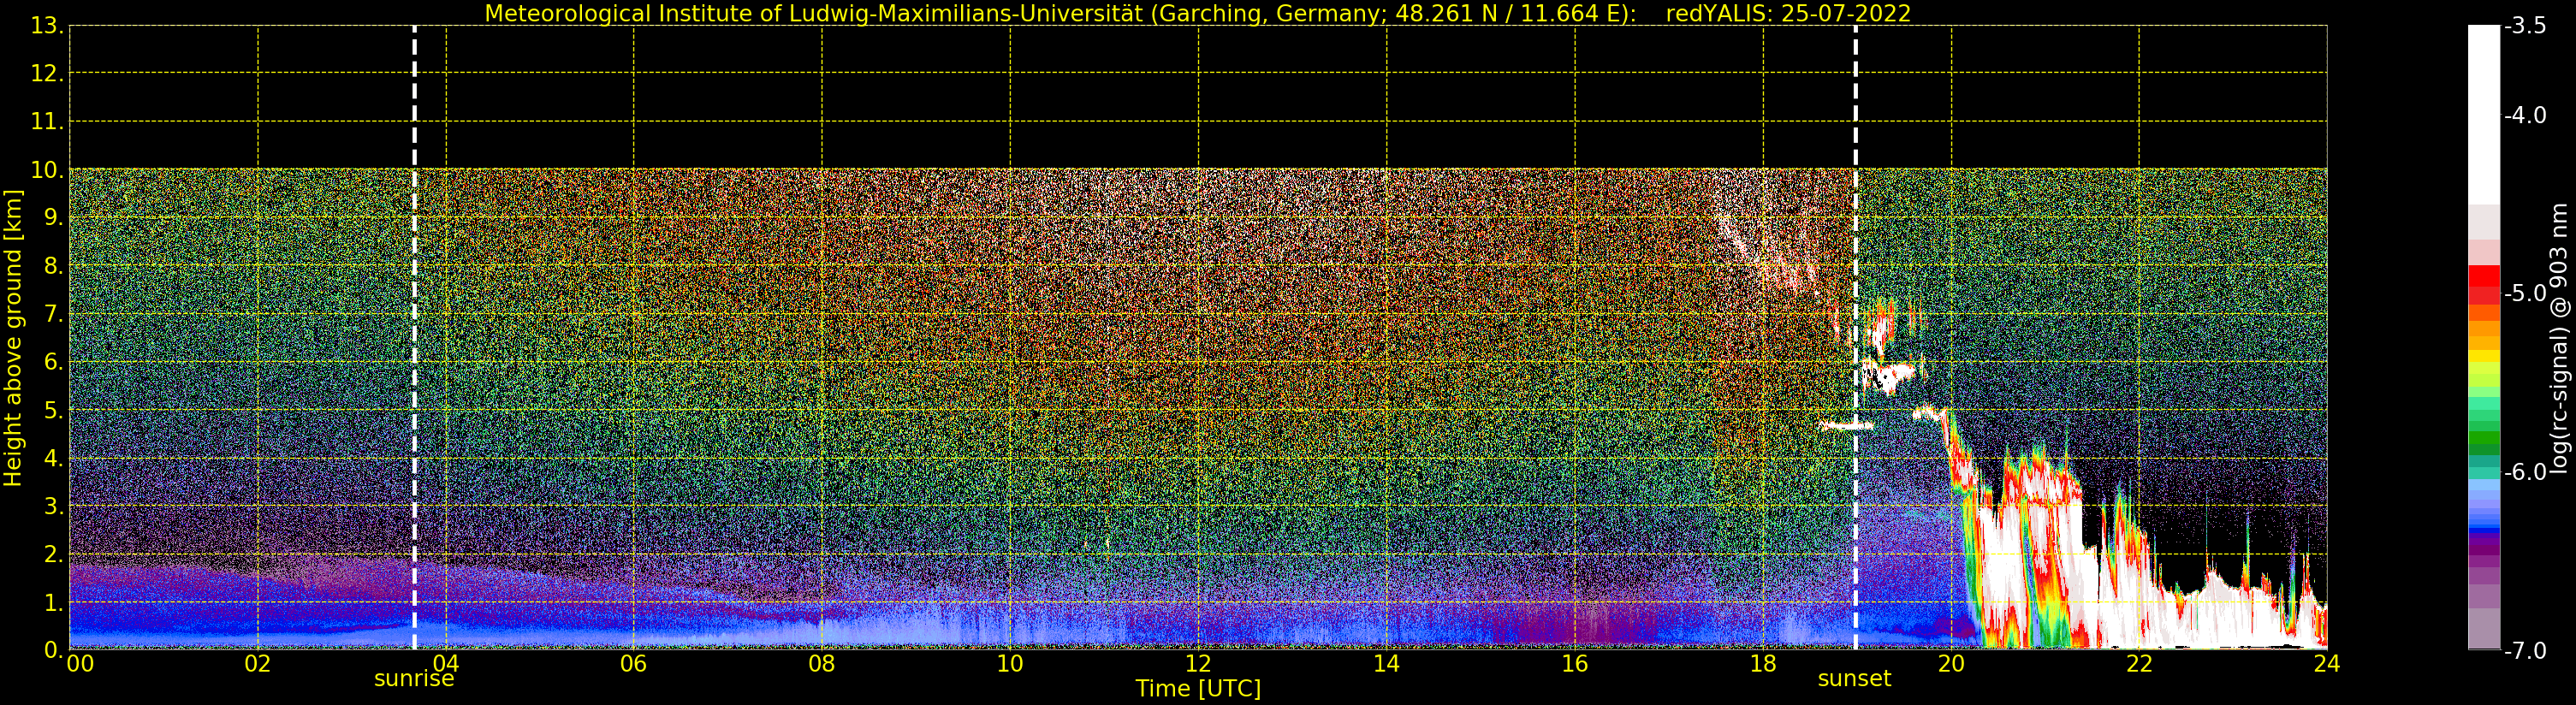Click the 'log(rc-signal) @903 nm' colorbar label

coord(2560,338)
